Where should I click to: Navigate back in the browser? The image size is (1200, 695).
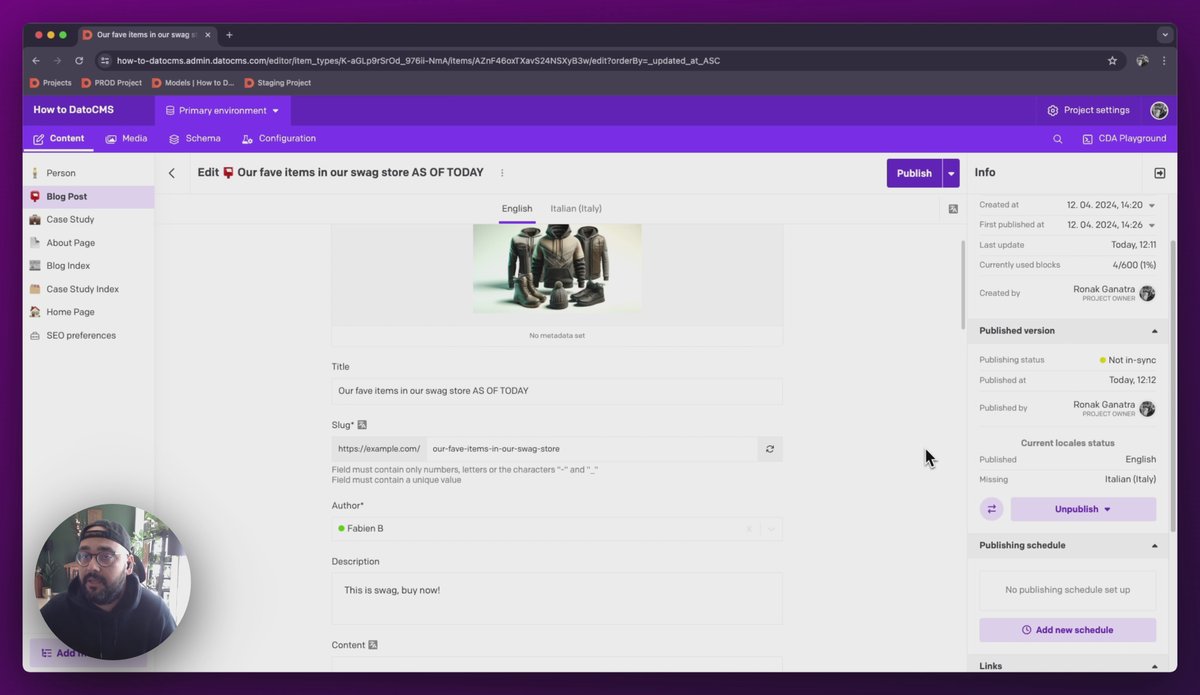tap(36, 60)
